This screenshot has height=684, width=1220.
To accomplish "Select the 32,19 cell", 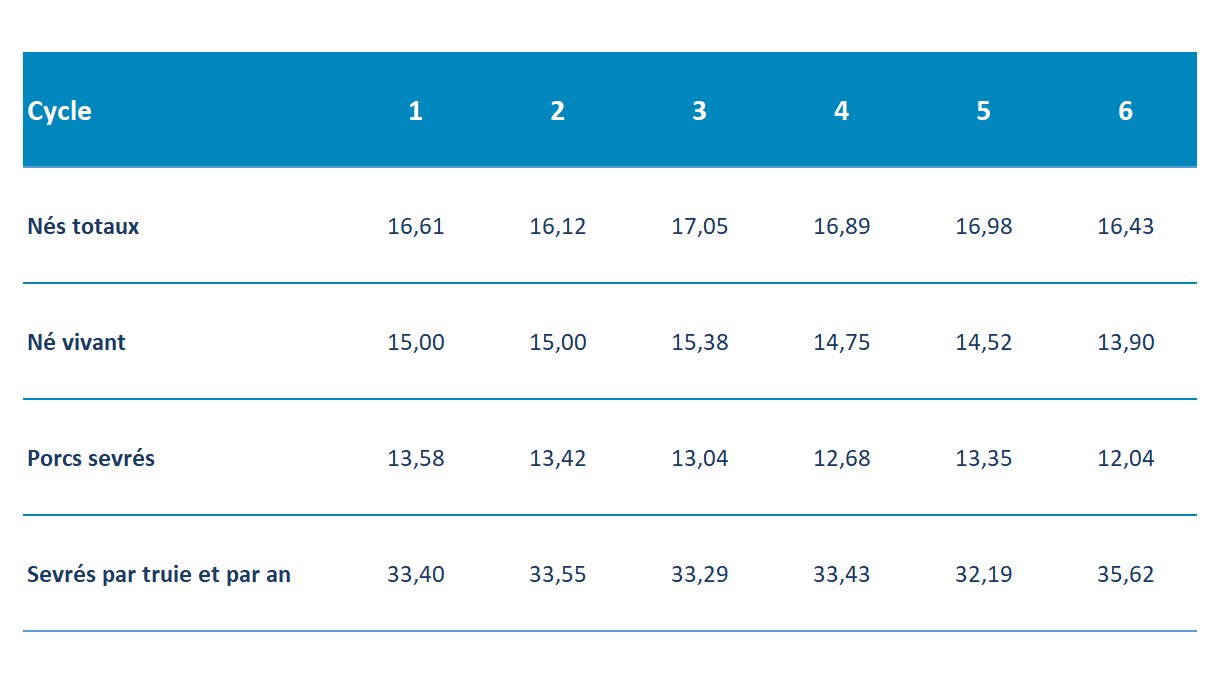I will 984,575.
